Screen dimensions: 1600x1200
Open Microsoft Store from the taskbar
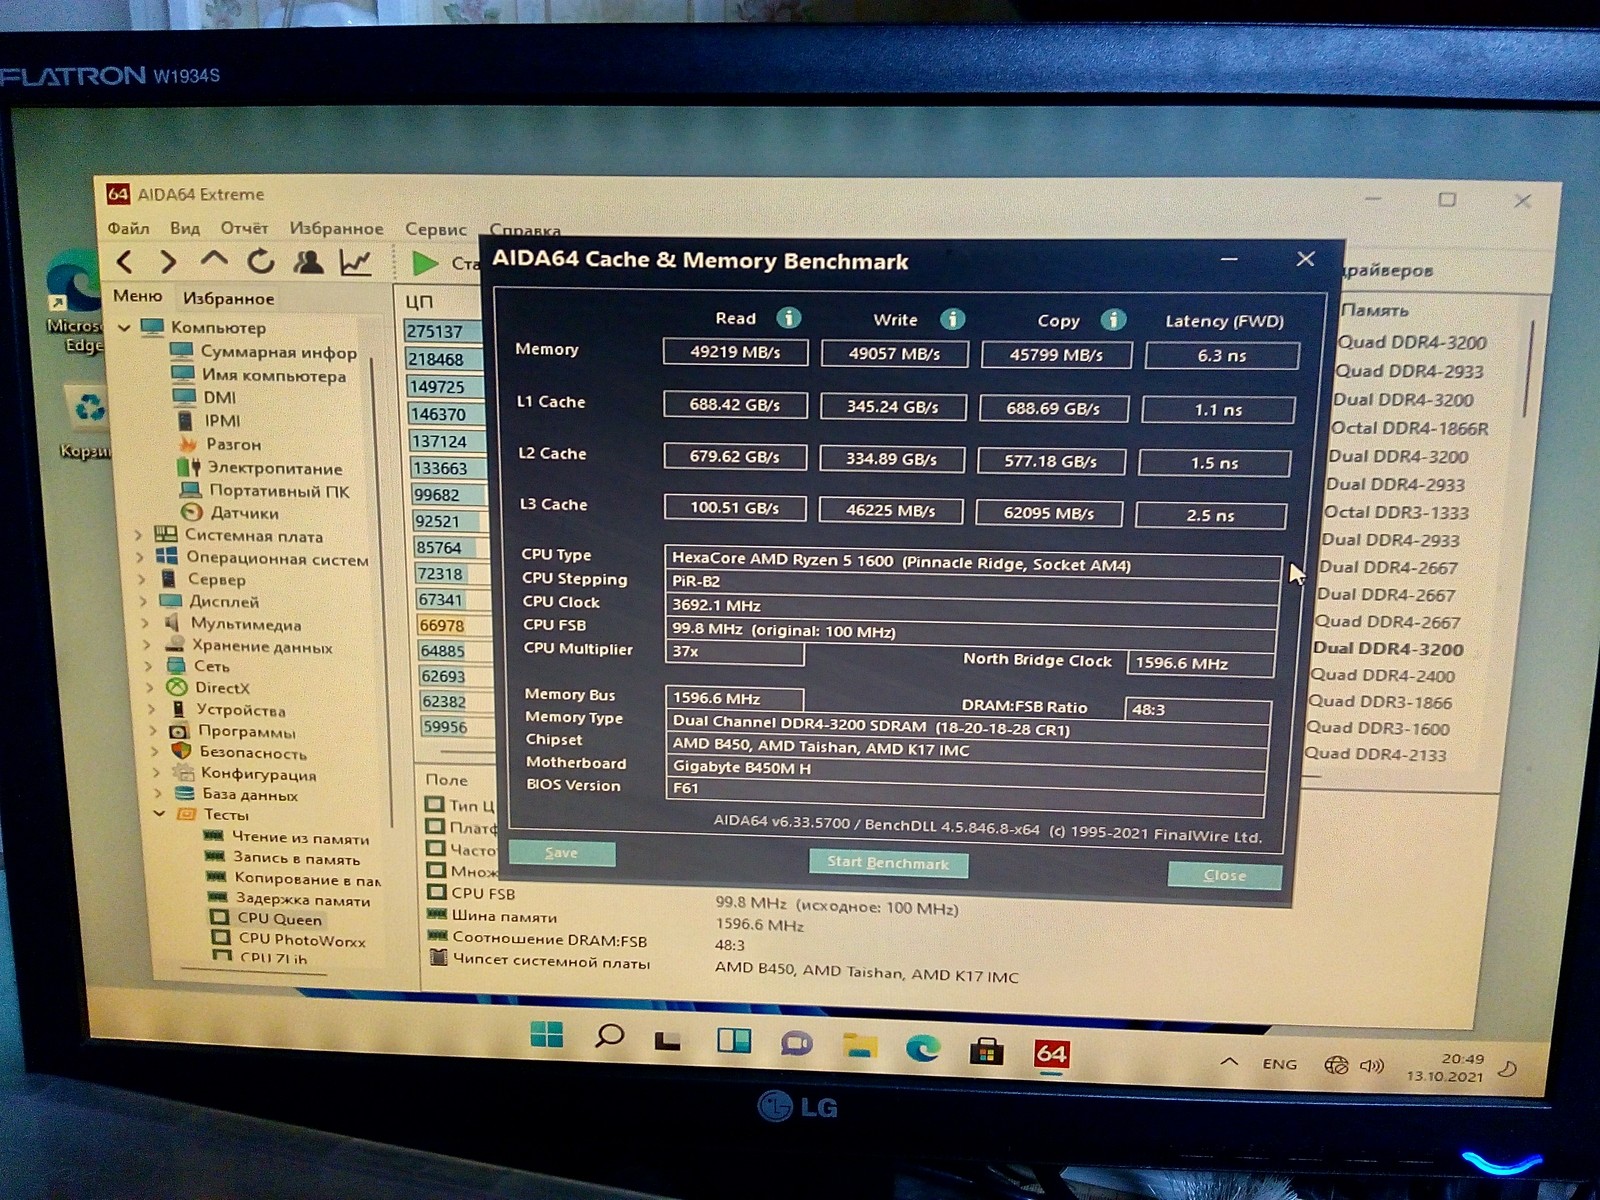[x=986, y=1050]
